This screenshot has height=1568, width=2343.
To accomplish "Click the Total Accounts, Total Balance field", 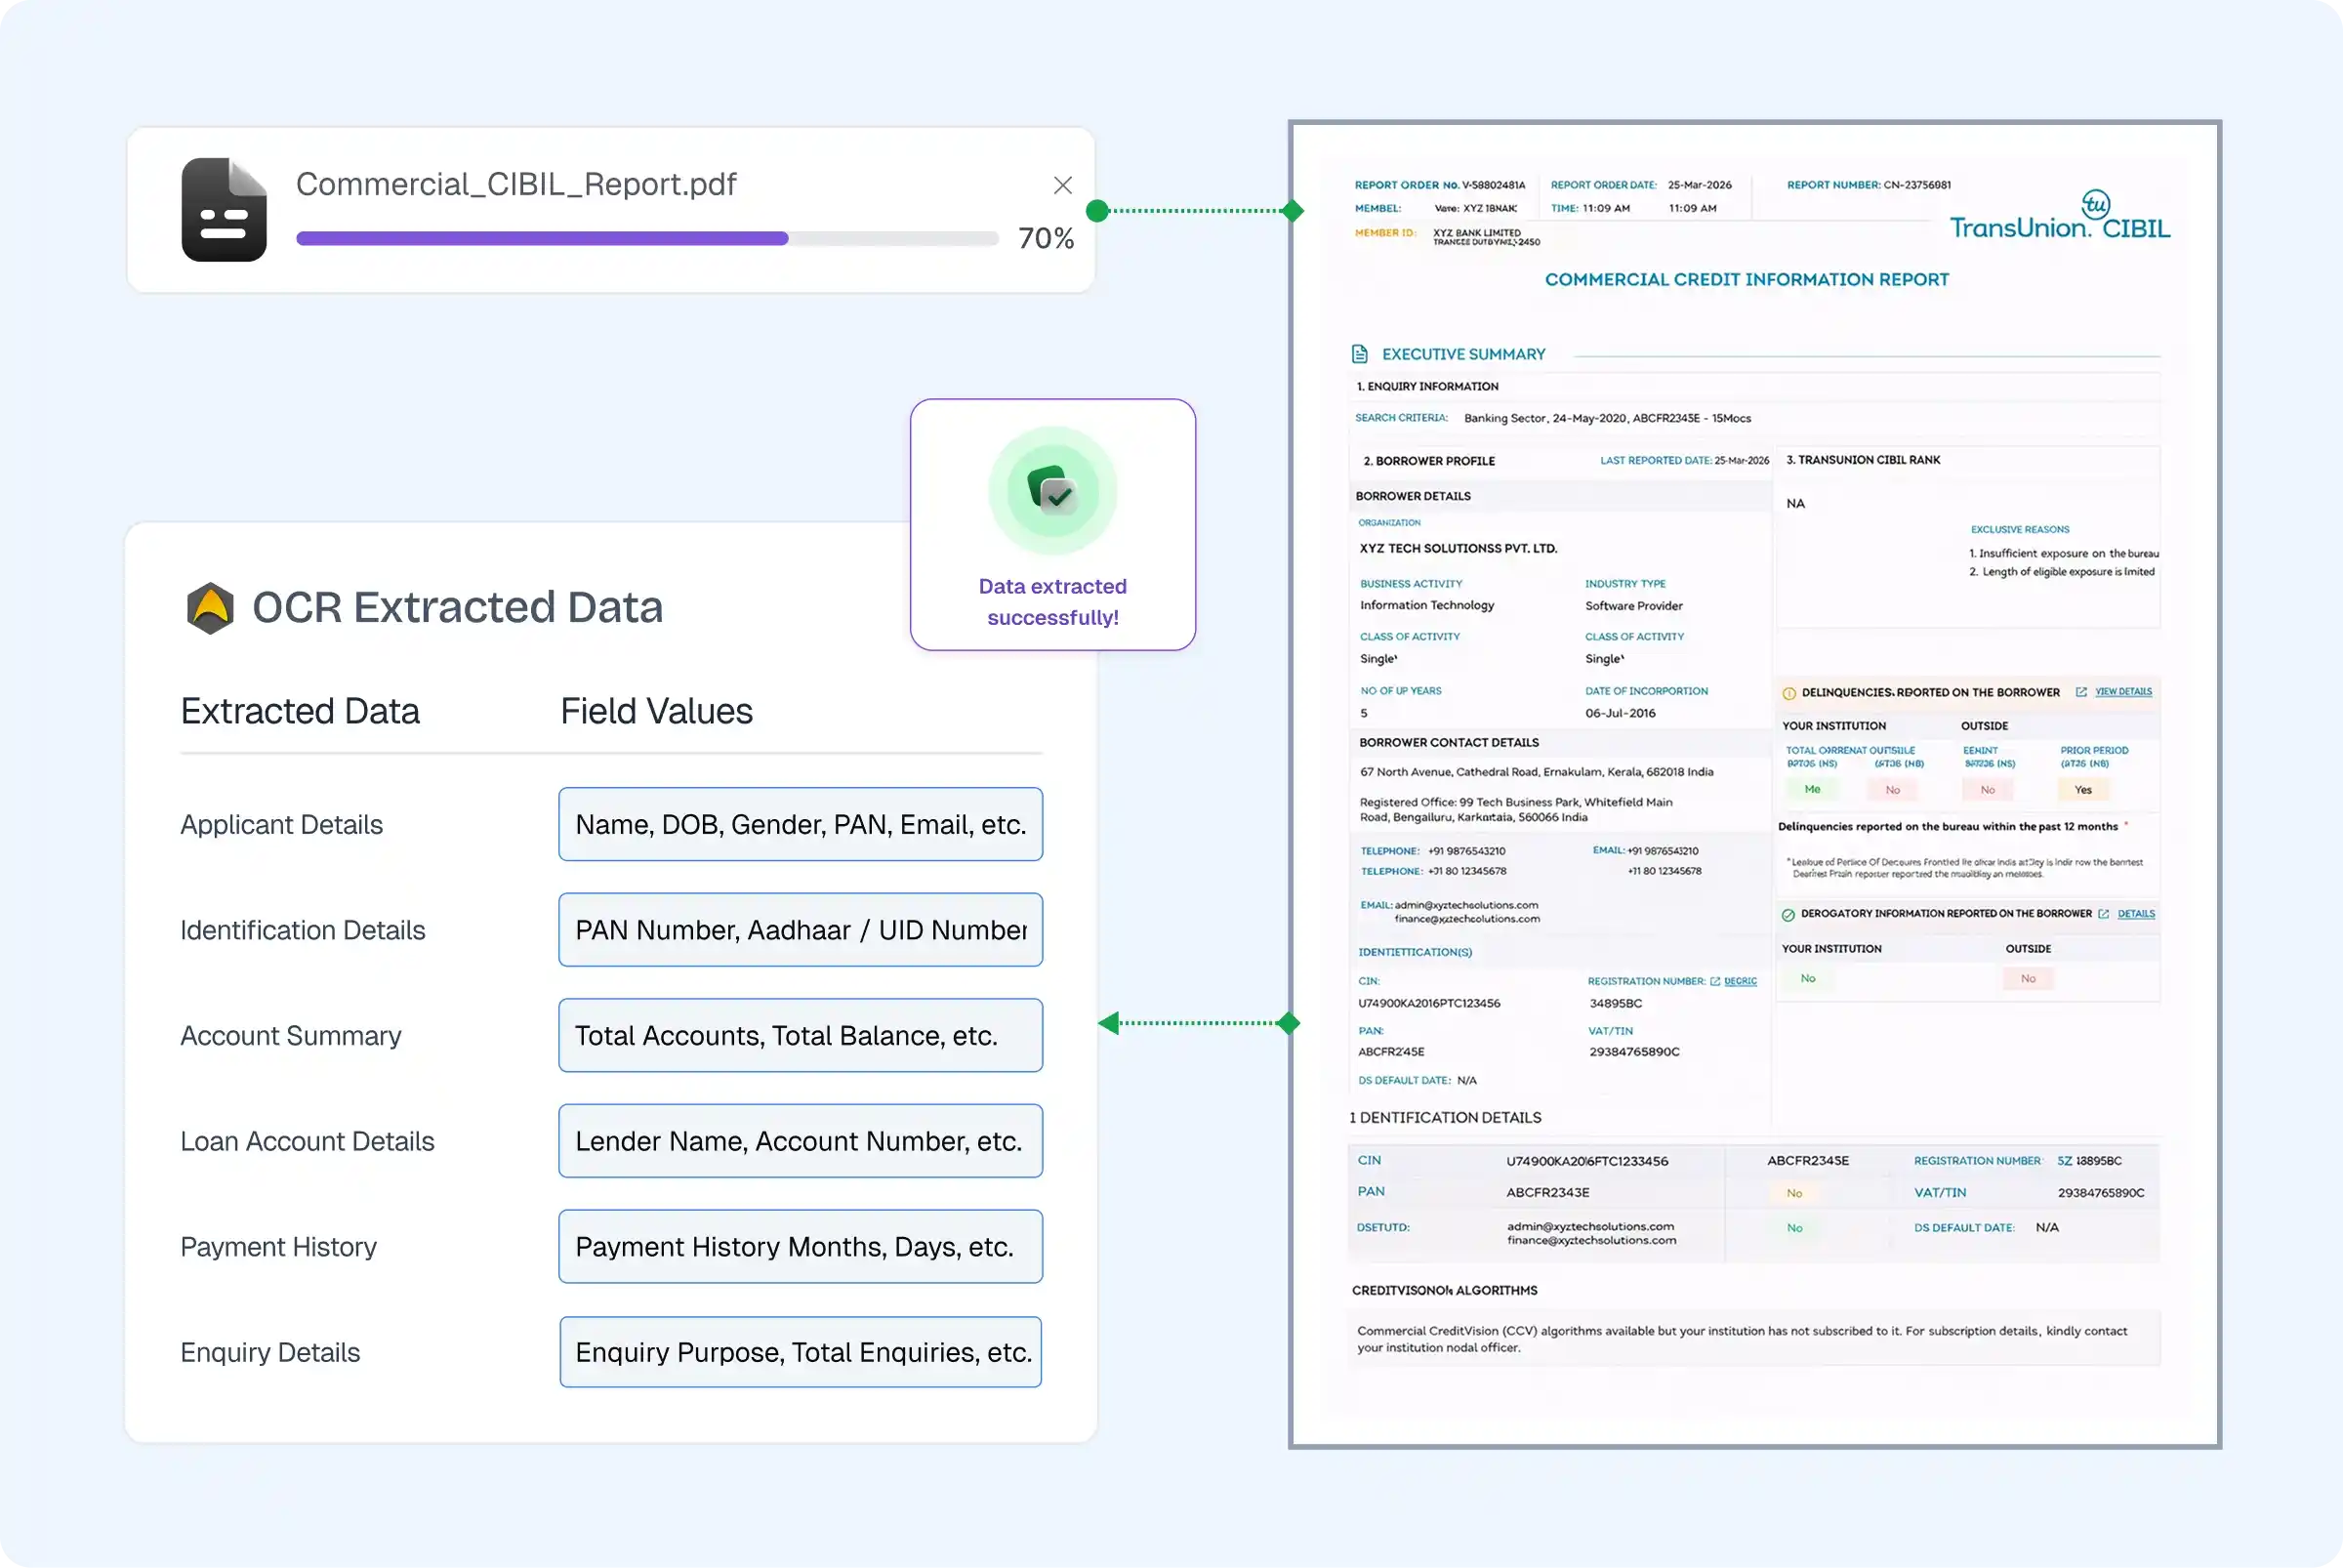I will 800,1036.
